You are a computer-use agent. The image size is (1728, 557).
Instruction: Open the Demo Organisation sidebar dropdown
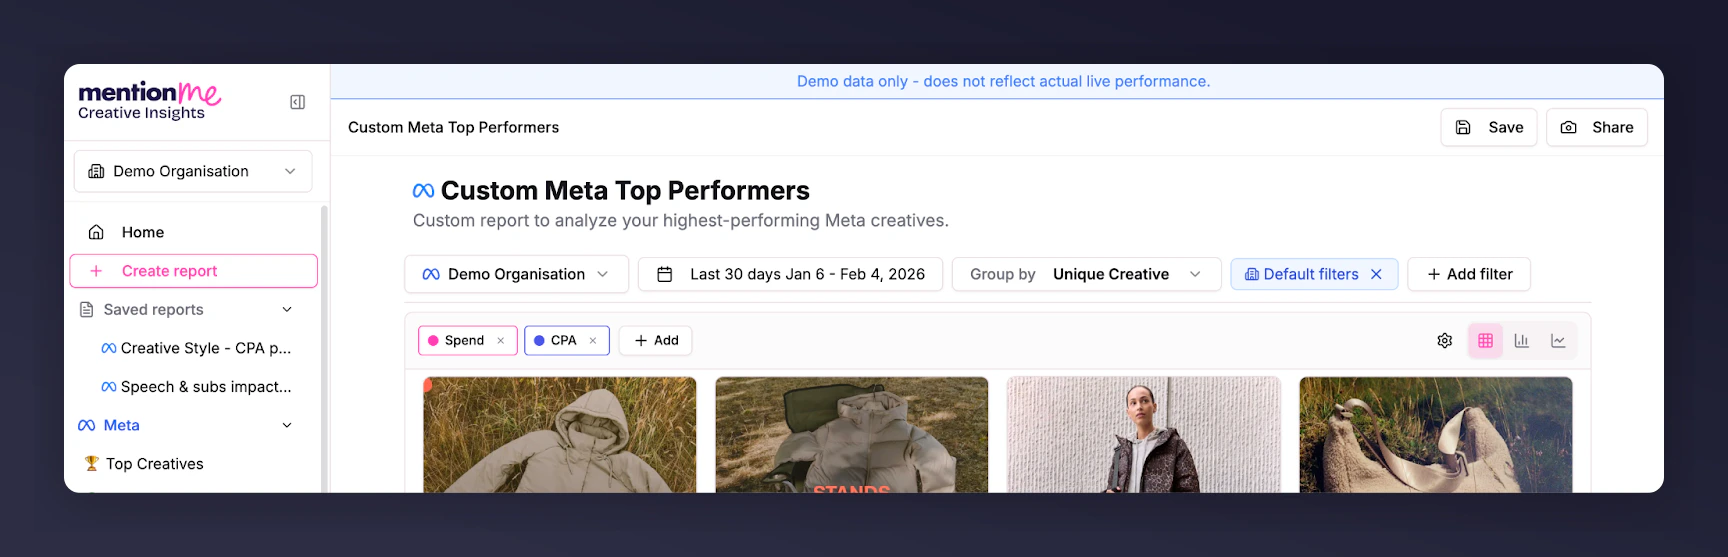tap(193, 171)
